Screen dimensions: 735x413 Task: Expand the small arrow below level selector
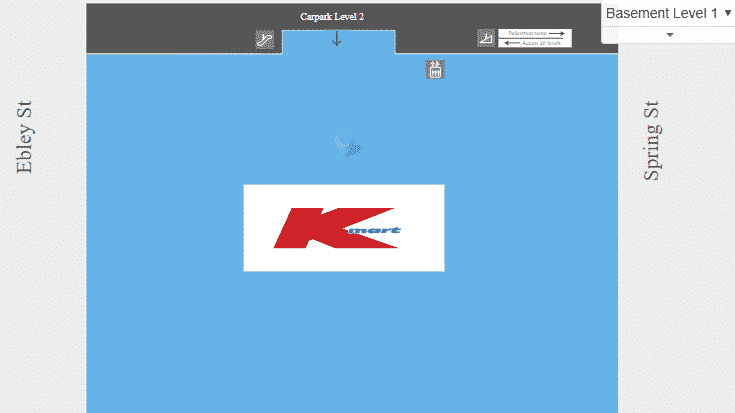(670, 35)
